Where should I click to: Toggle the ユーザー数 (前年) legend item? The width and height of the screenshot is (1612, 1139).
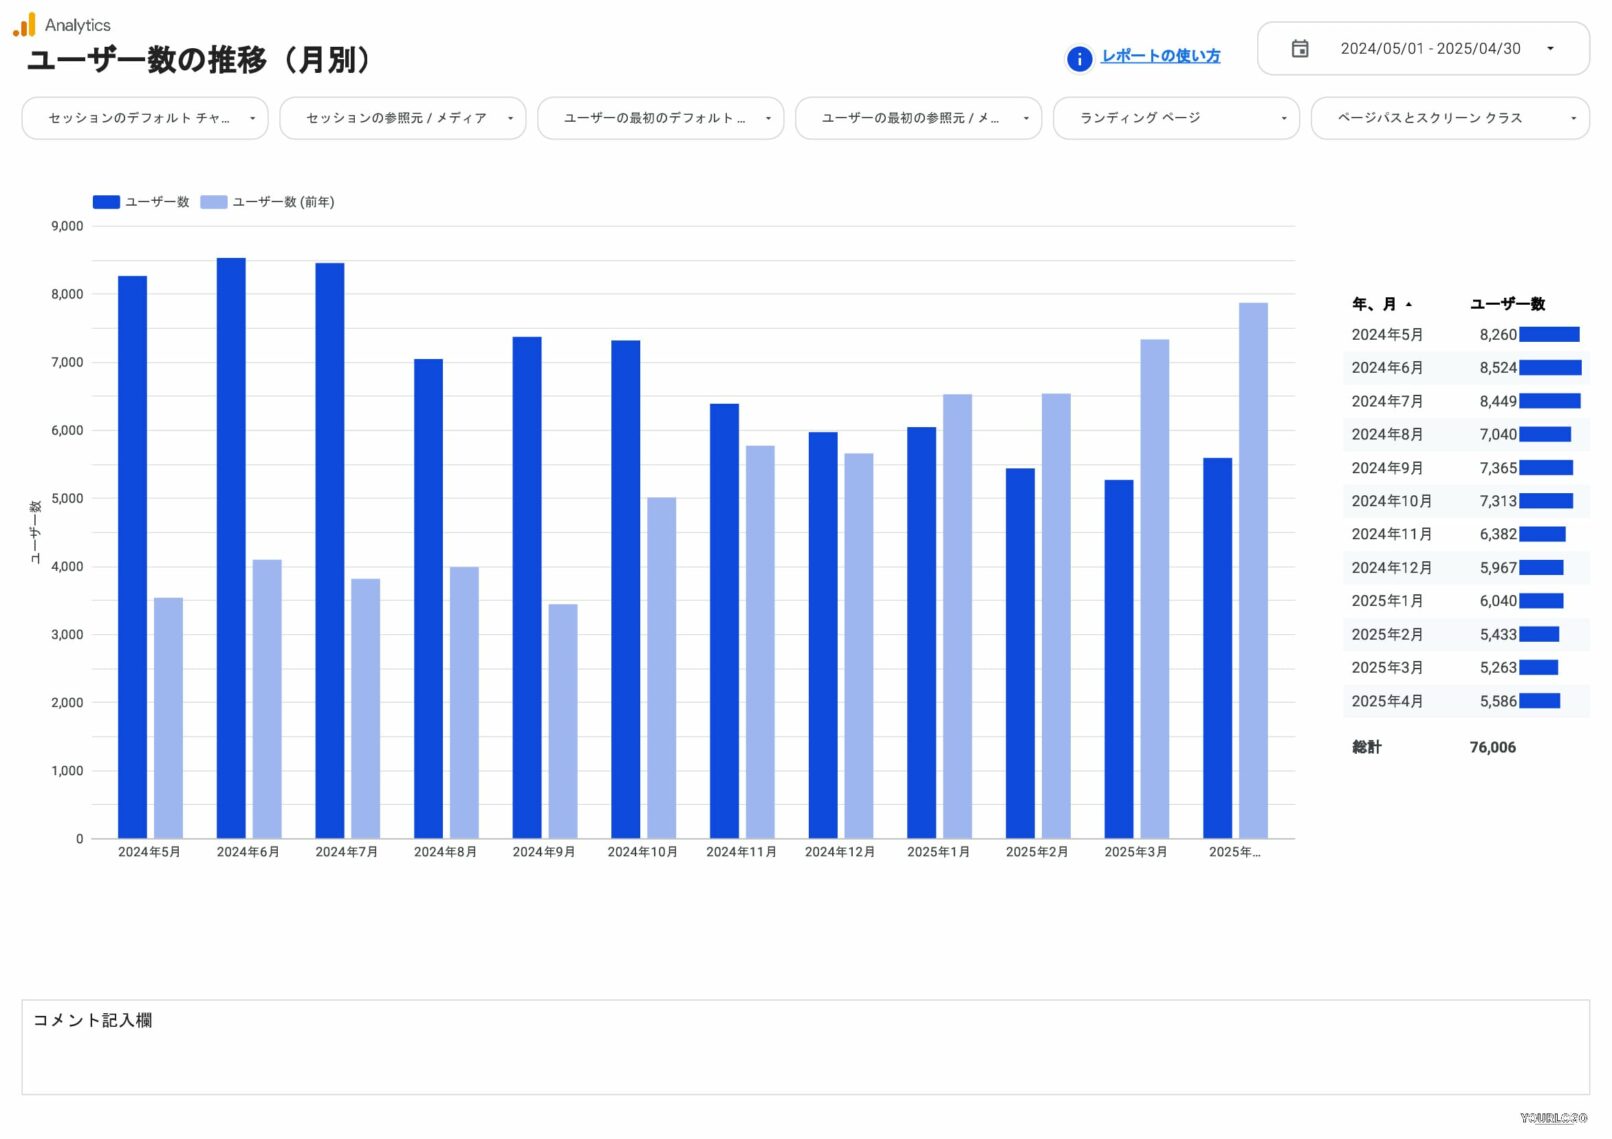click(x=266, y=201)
